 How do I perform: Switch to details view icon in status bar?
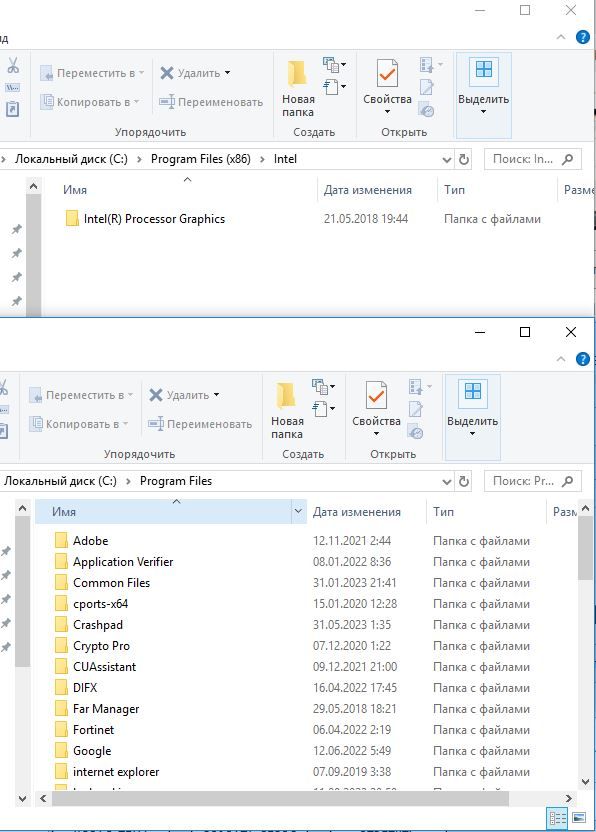[557, 817]
